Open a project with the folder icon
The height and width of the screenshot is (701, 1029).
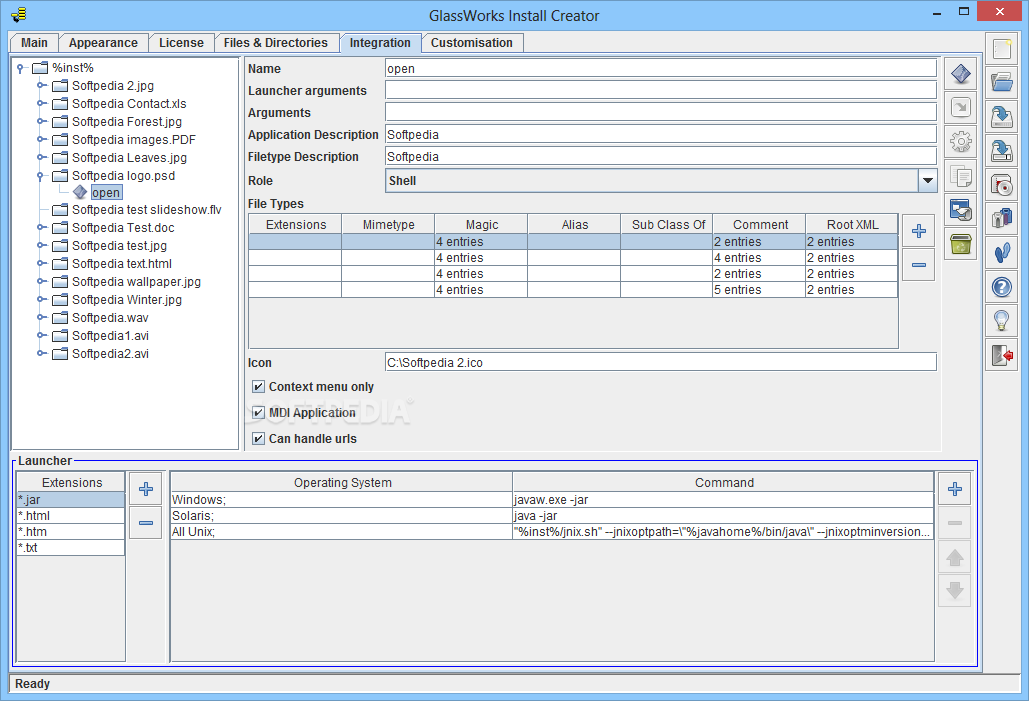pyautogui.click(x=1001, y=83)
